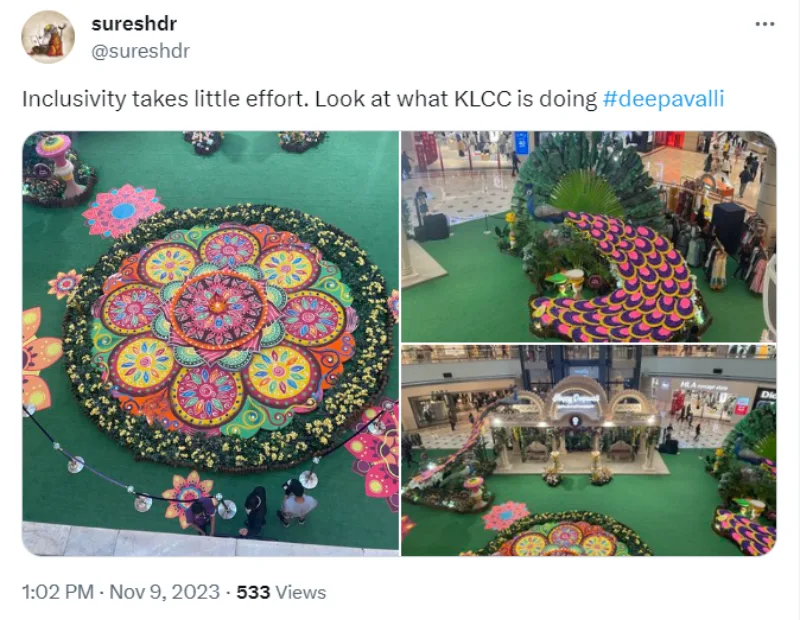Open the large rangoli kolam photo
Viewport: 800px width, 620px height.
coord(210,343)
